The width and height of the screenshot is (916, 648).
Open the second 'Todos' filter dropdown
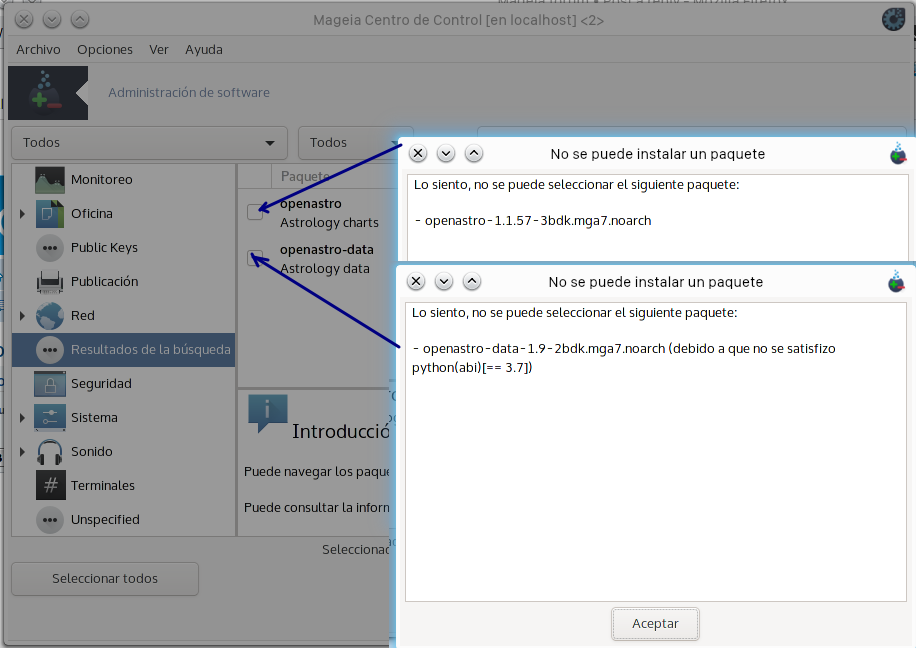355,143
